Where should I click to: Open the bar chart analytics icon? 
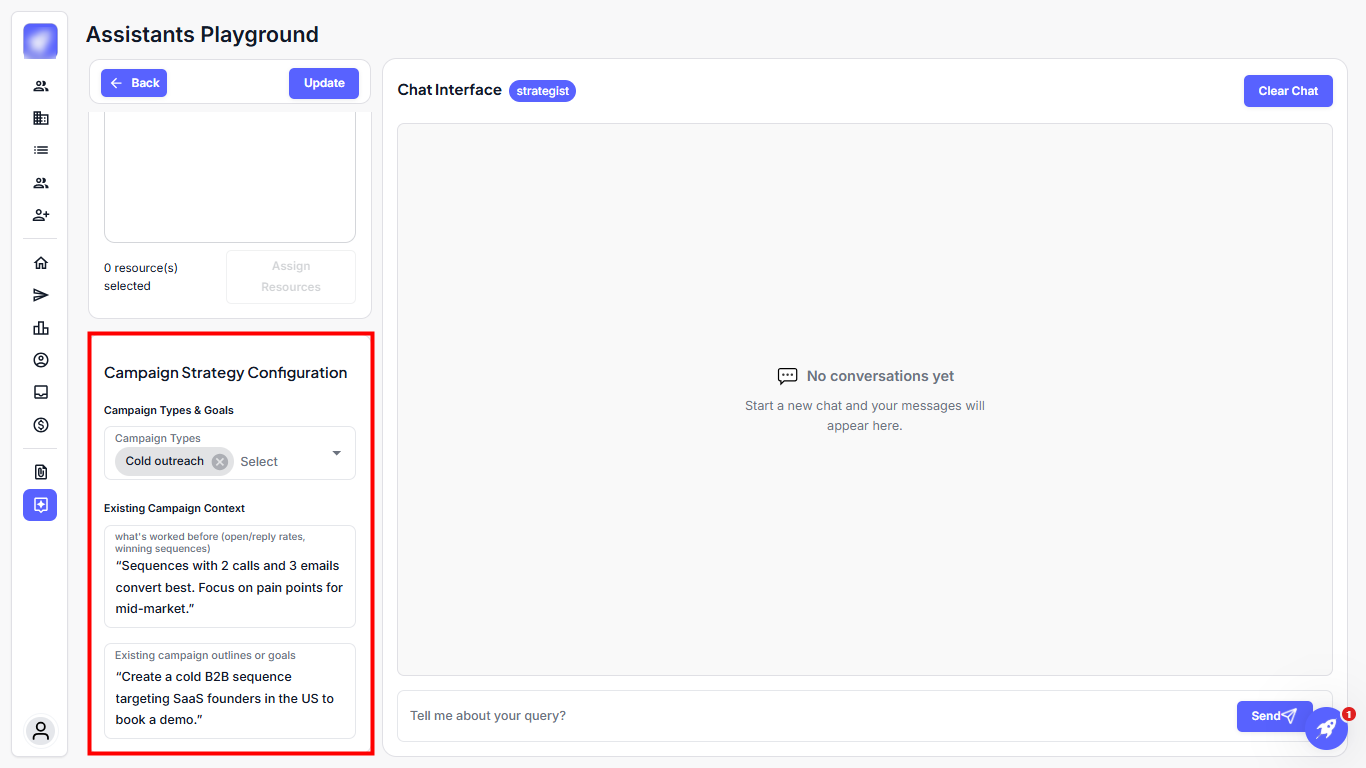point(41,328)
